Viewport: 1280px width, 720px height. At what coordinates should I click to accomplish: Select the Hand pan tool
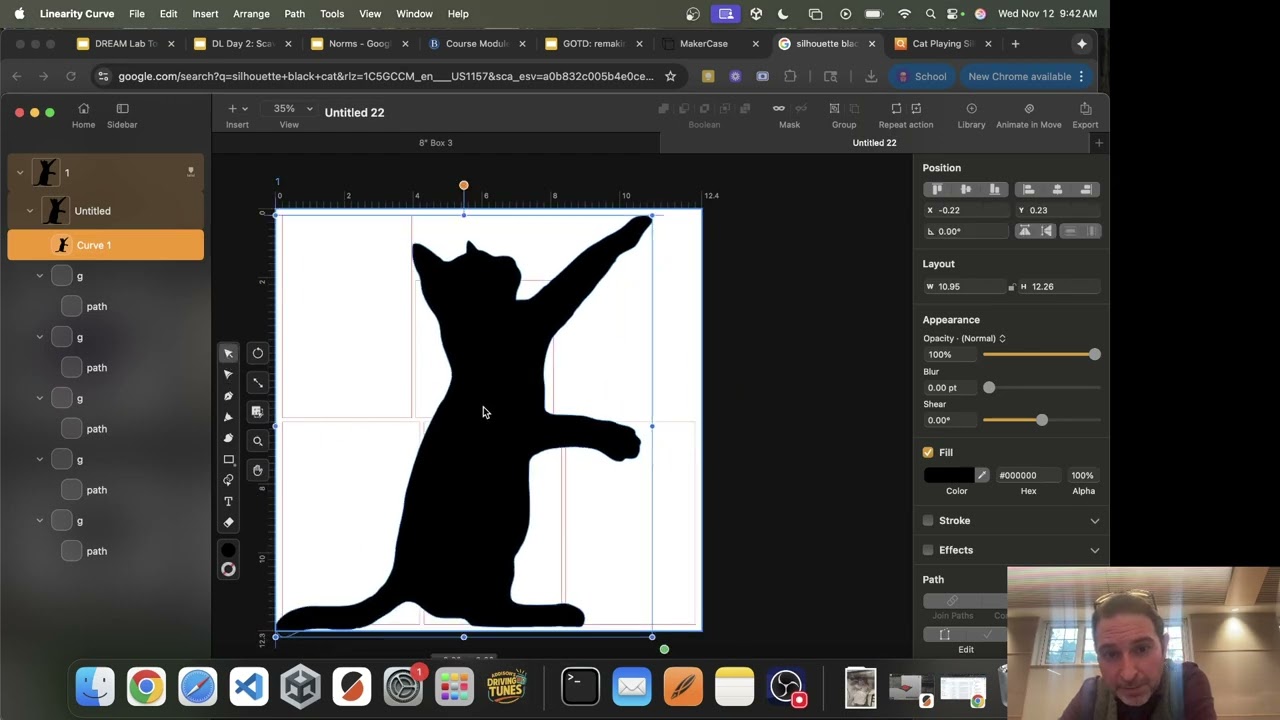258,470
